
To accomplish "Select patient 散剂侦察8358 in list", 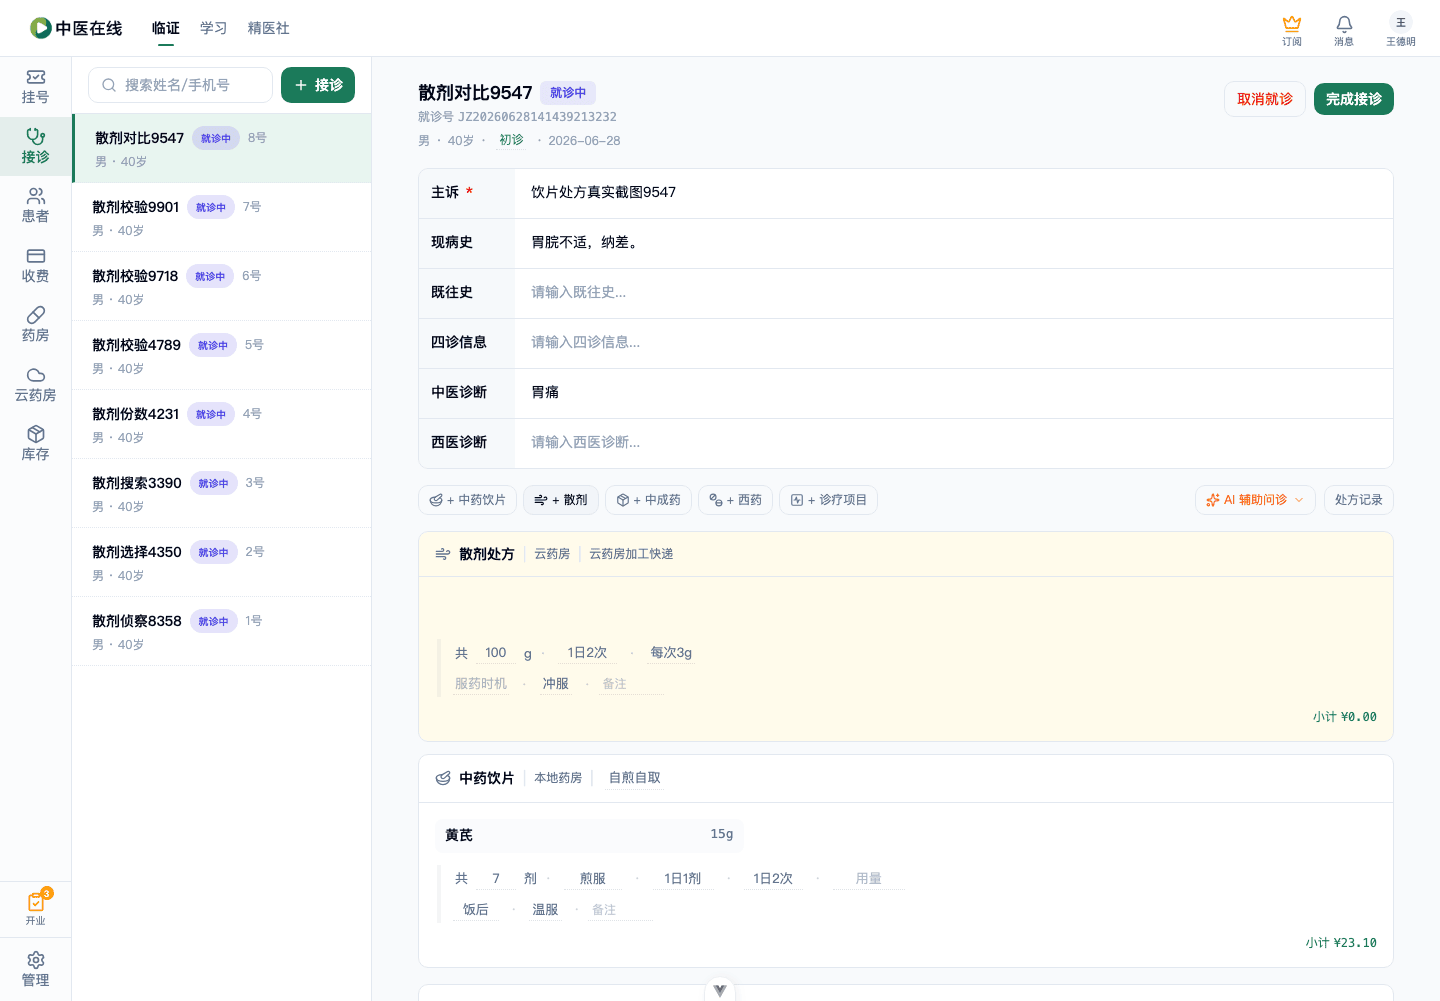I will pos(222,631).
